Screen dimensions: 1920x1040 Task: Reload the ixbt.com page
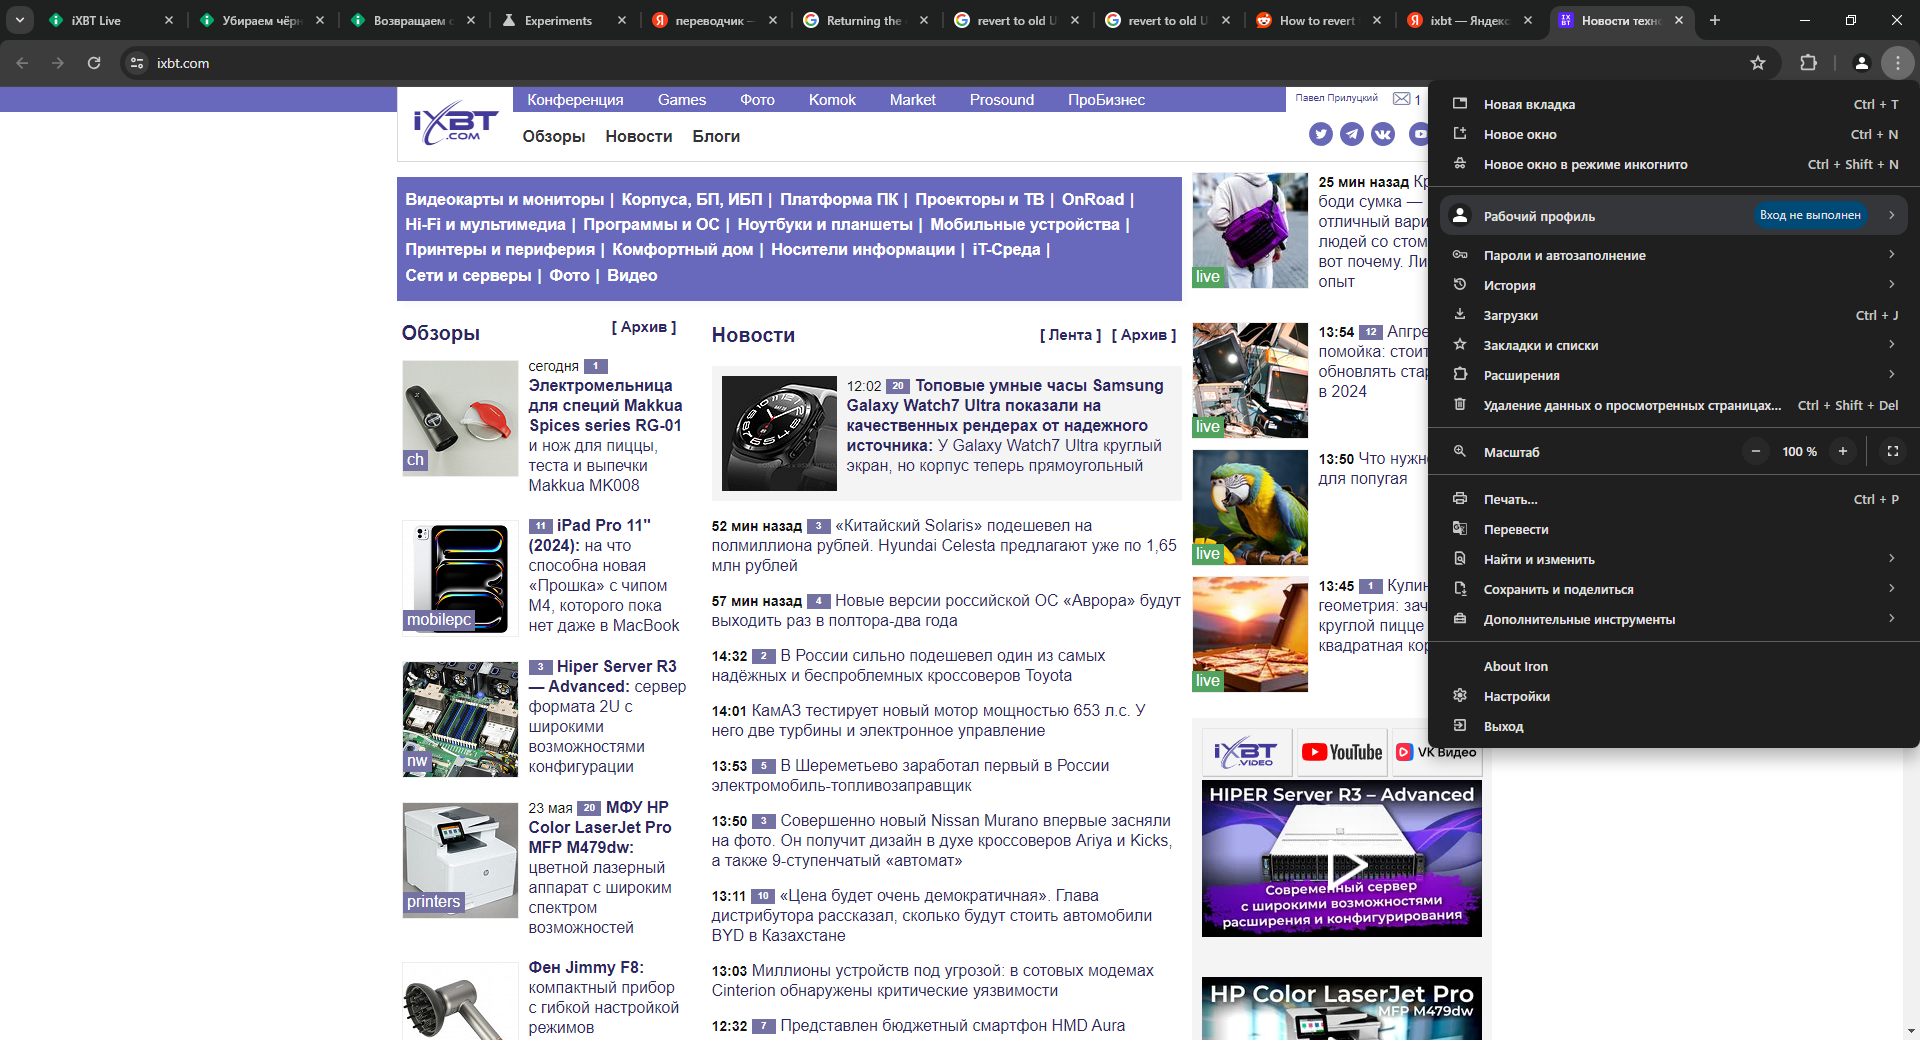click(x=94, y=63)
